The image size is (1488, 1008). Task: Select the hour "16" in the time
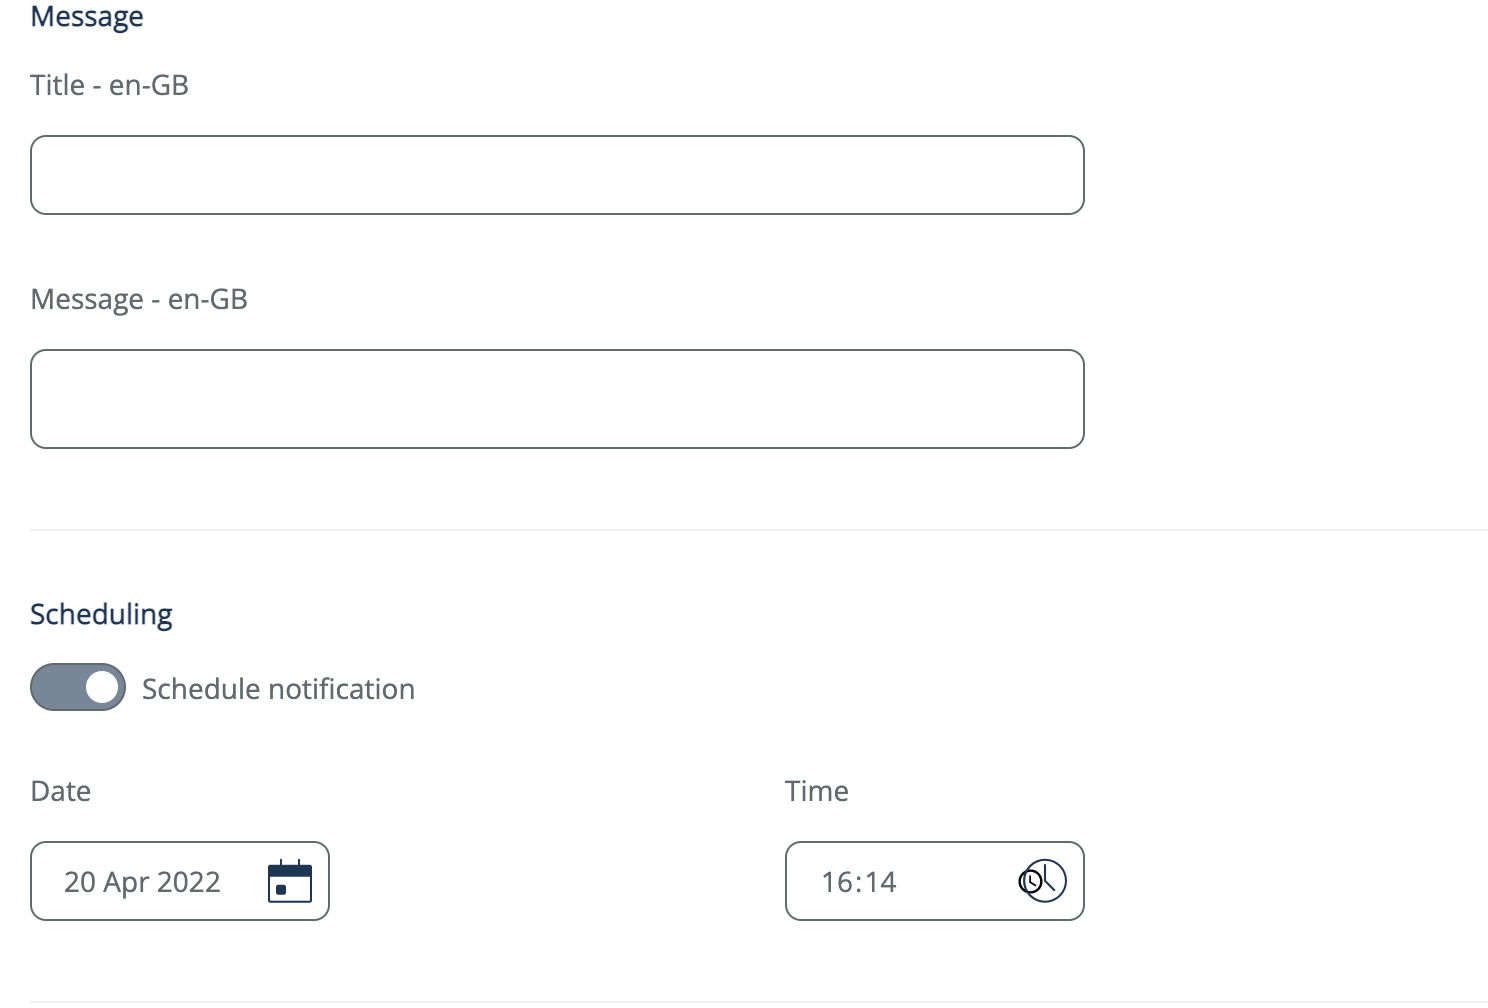[838, 882]
